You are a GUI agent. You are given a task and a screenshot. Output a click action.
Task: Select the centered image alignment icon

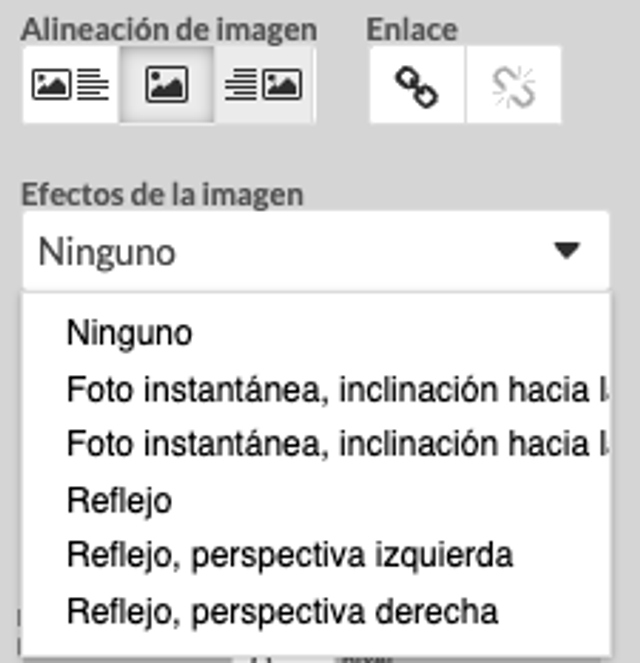click(x=167, y=85)
